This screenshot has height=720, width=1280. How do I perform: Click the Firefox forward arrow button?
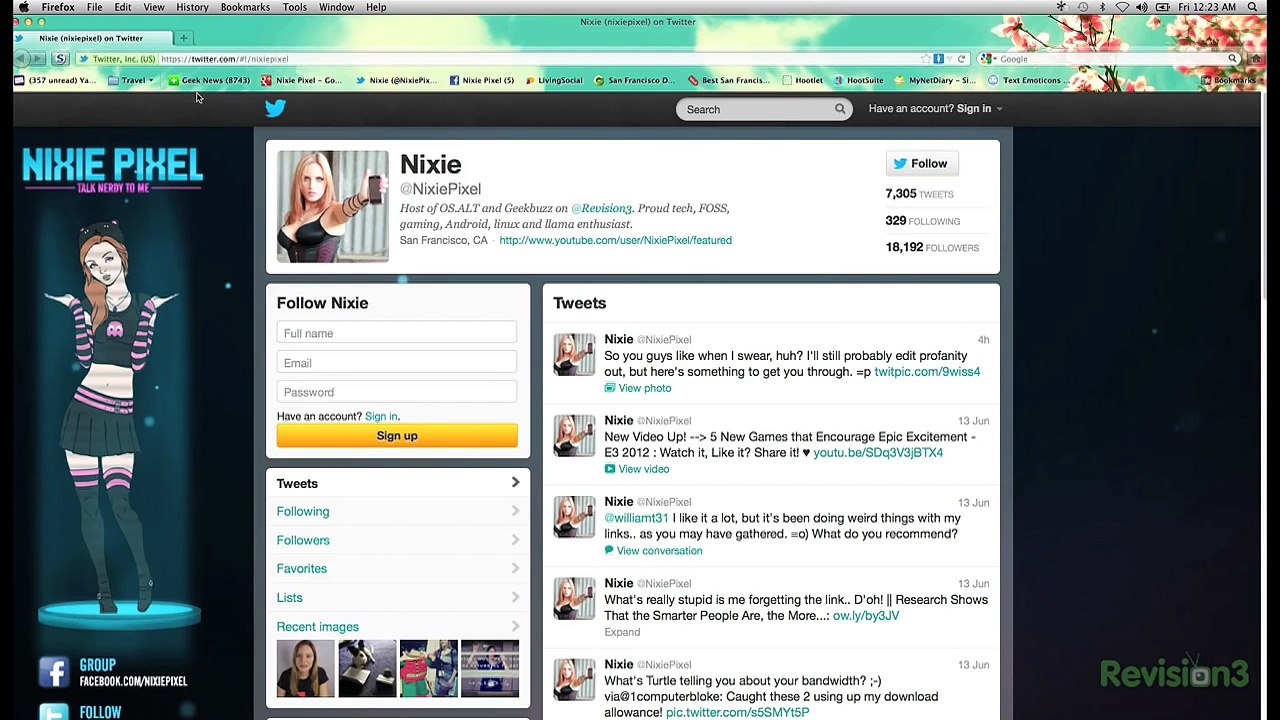pyautogui.click(x=39, y=59)
